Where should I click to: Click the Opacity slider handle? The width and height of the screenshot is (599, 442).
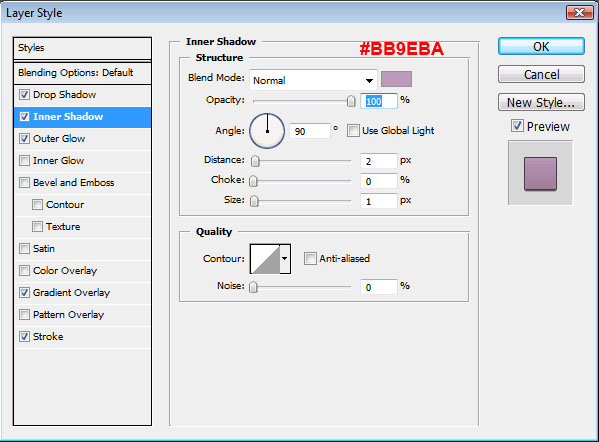click(x=351, y=101)
